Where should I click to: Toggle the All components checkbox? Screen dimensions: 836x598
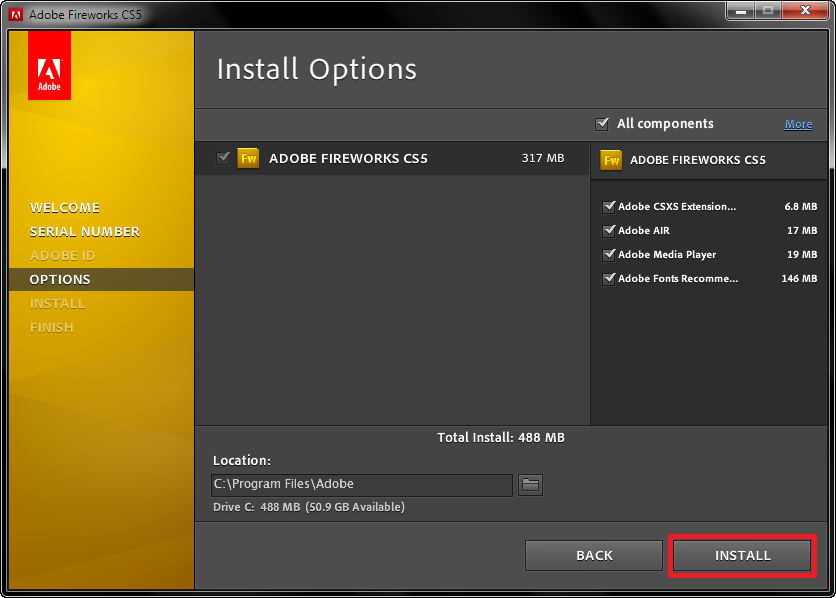point(602,124)
